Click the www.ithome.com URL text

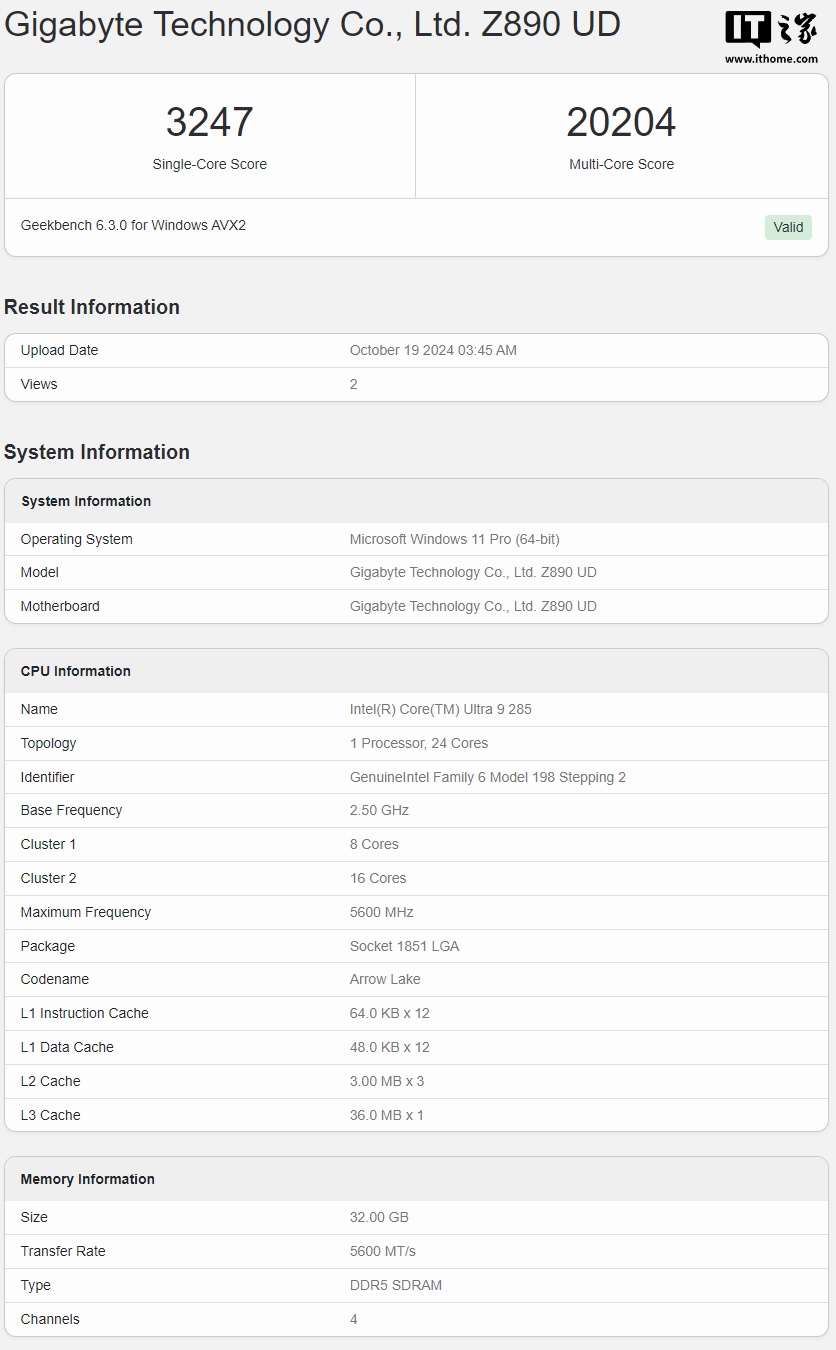point(771,59)
